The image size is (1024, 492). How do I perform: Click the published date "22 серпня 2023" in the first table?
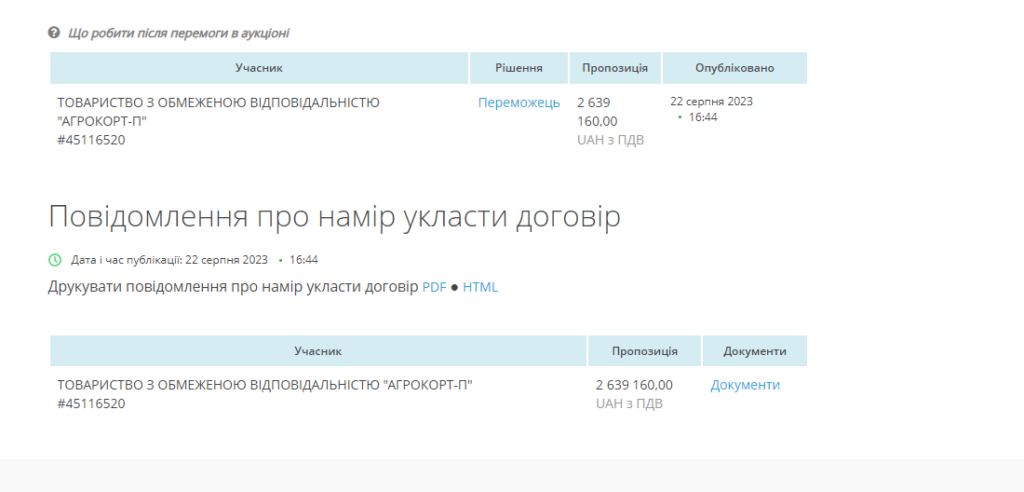pyautogui.click(x=711, y=101)
